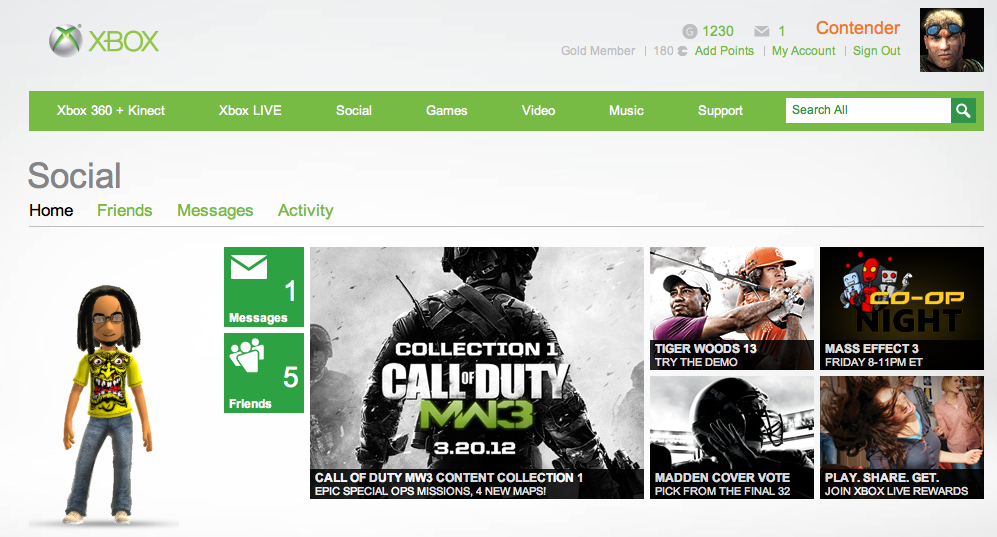Viewport: 997px width, 537px height.
Task: Open the Contender gamer picture
Action: click(x=951, y=40)
